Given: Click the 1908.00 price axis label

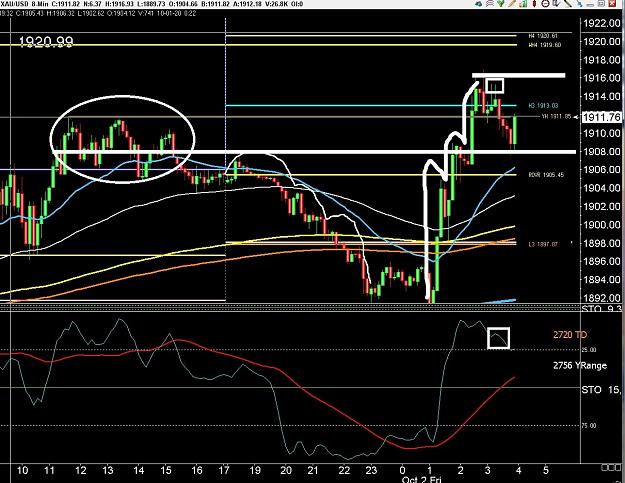Looking at the screenshot, I should click(x=602, y=151).
